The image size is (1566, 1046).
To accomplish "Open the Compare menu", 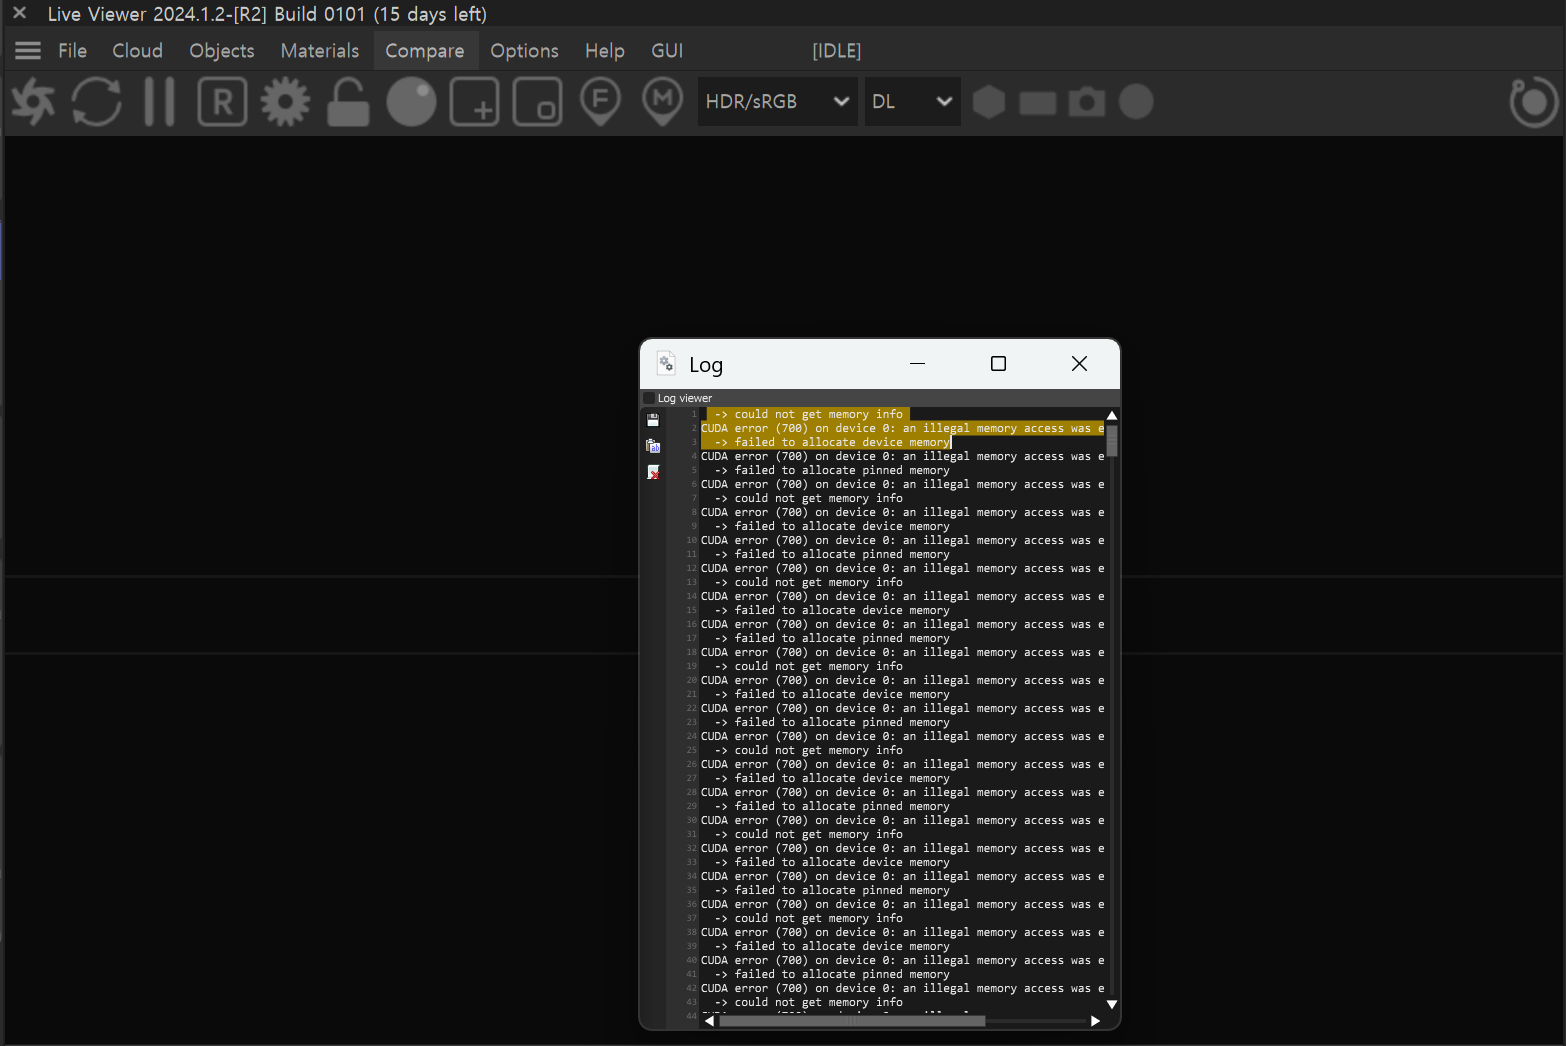I will click(425, 50).
